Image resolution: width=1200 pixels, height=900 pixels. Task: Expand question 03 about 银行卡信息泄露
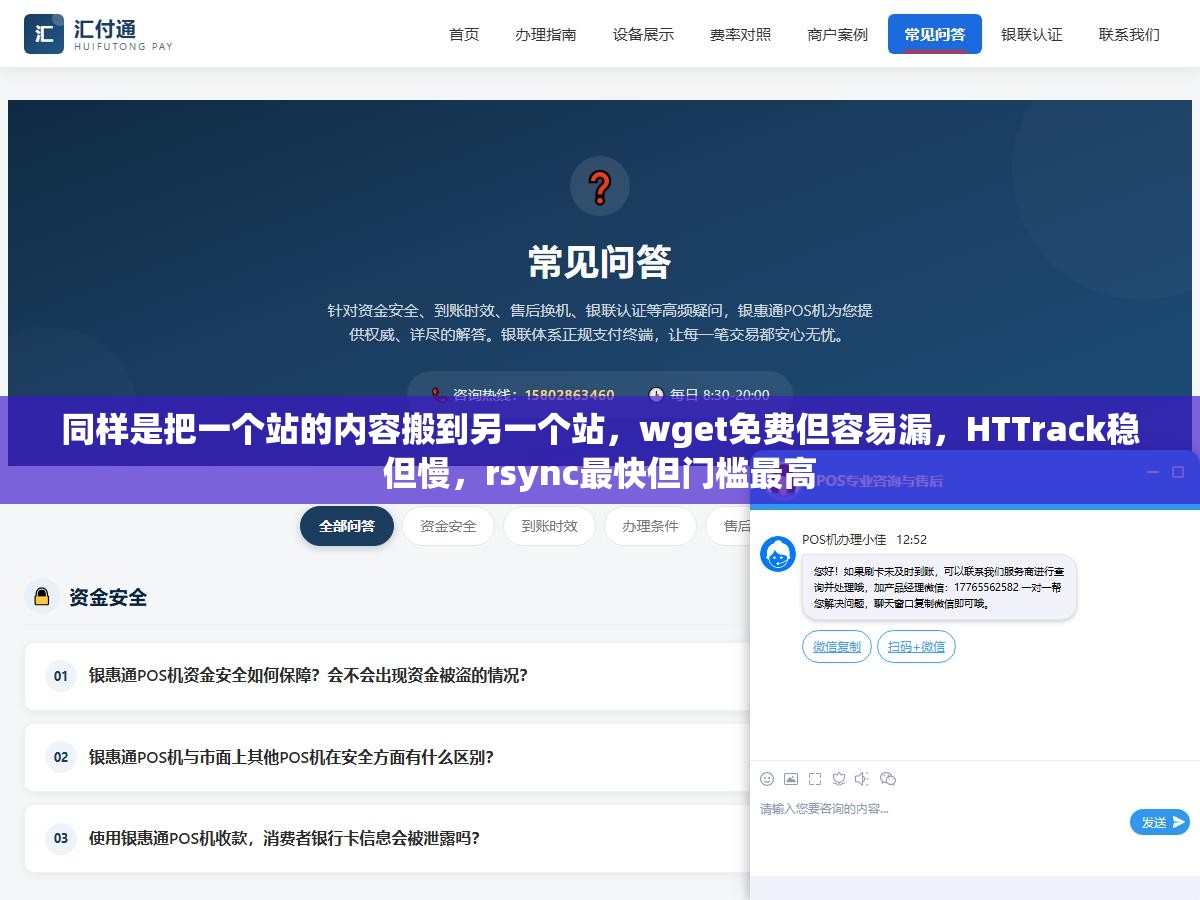click(x=387, y=839)
